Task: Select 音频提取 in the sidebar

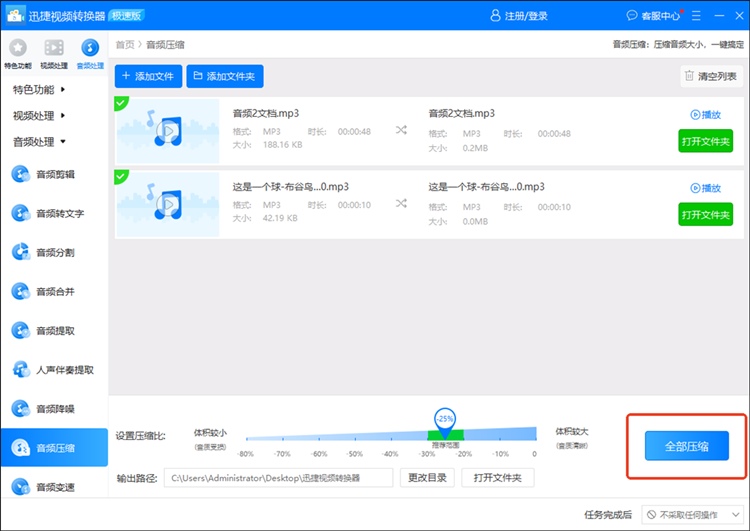Action: (x=55, y=331)
